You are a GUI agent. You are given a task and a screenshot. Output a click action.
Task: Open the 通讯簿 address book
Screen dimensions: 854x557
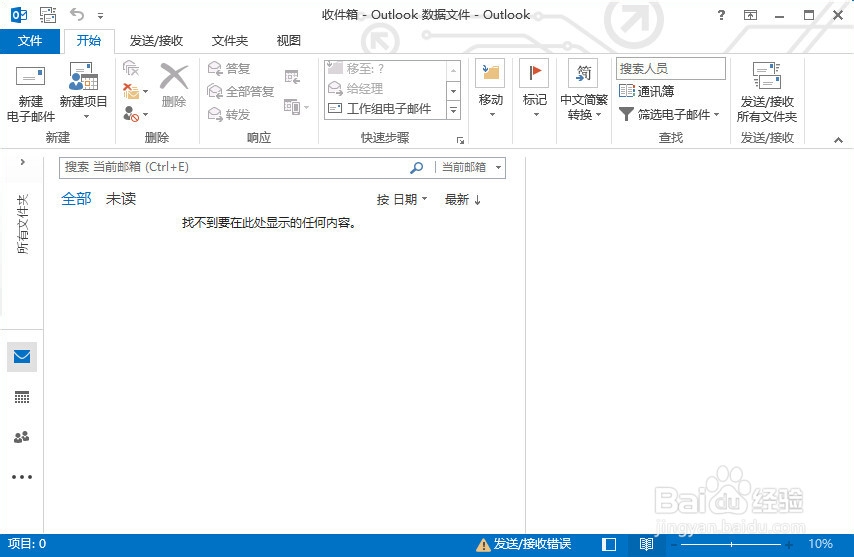(x=646, y=91)
